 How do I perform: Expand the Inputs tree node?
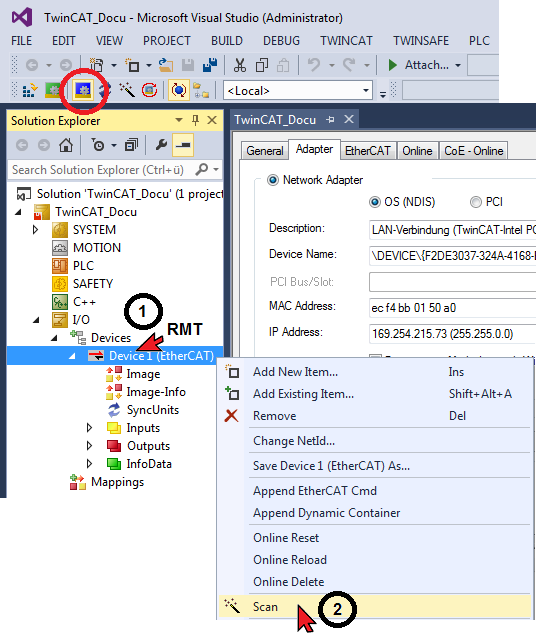pyautogui.click(x=89, y=428)
